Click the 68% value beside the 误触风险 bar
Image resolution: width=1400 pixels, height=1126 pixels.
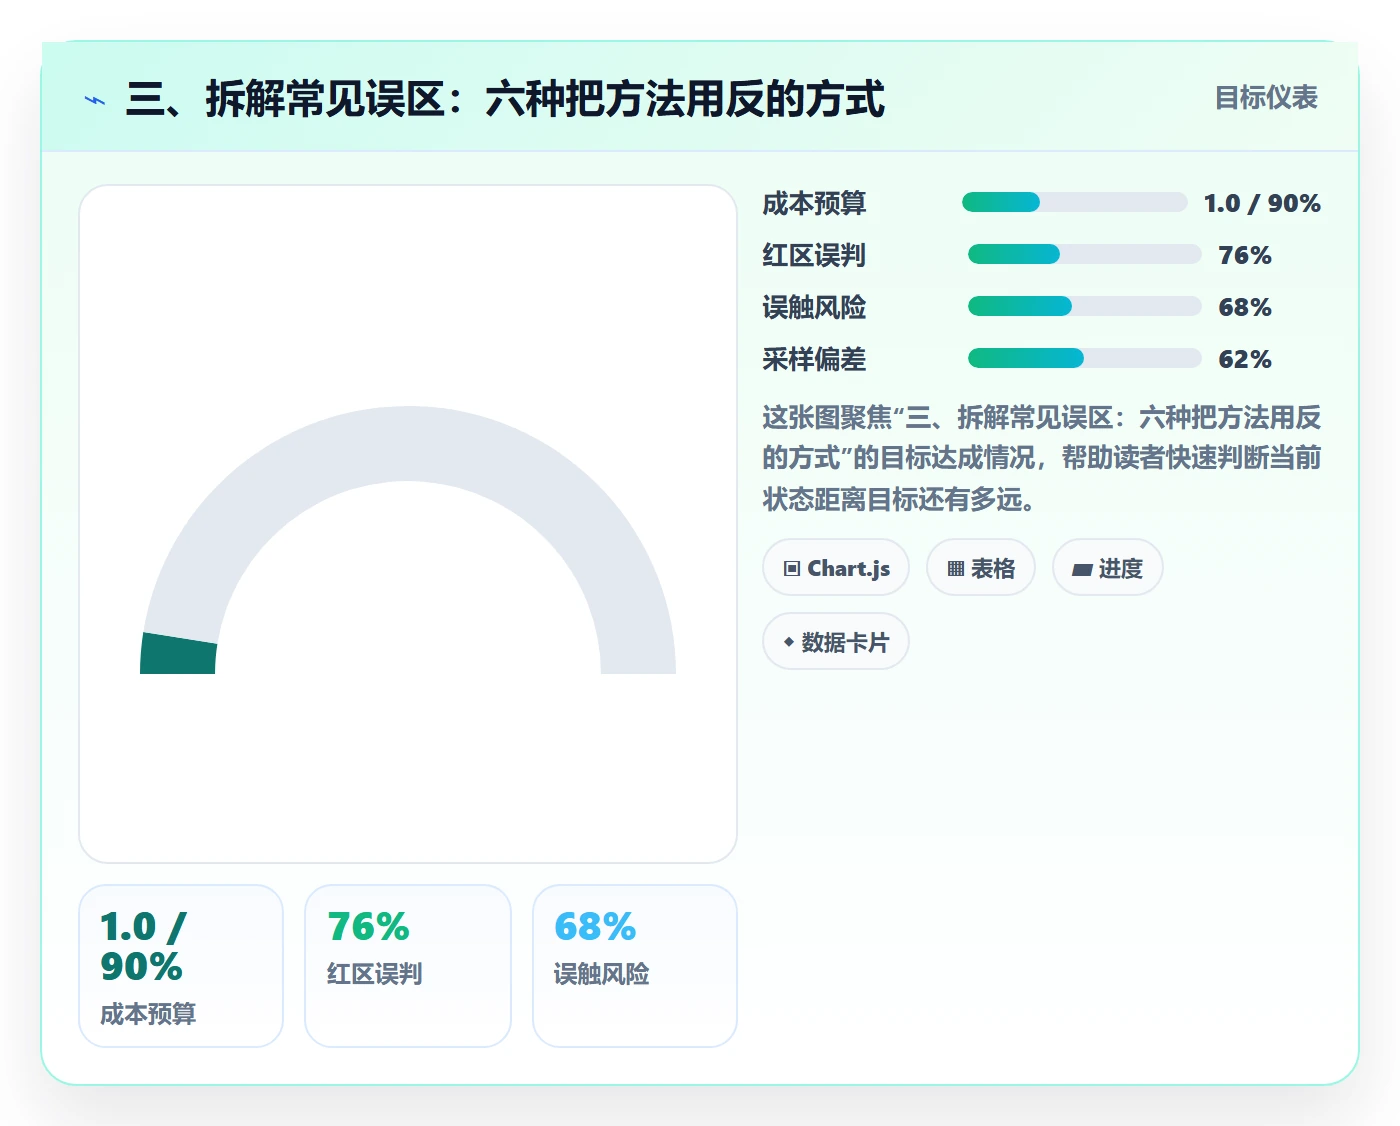pos(1245,307)
